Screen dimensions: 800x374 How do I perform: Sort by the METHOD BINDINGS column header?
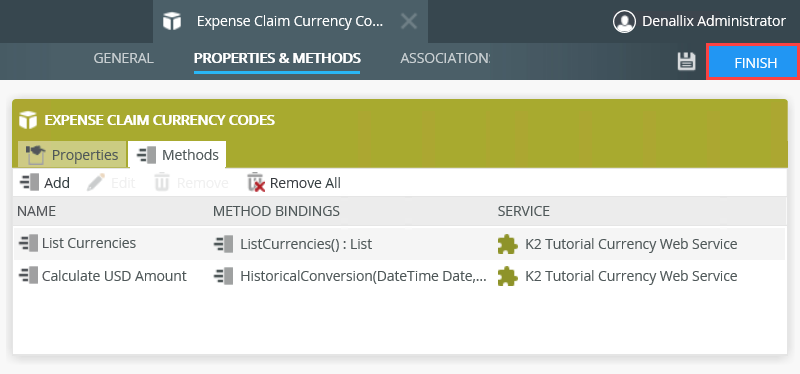point(276,211)
